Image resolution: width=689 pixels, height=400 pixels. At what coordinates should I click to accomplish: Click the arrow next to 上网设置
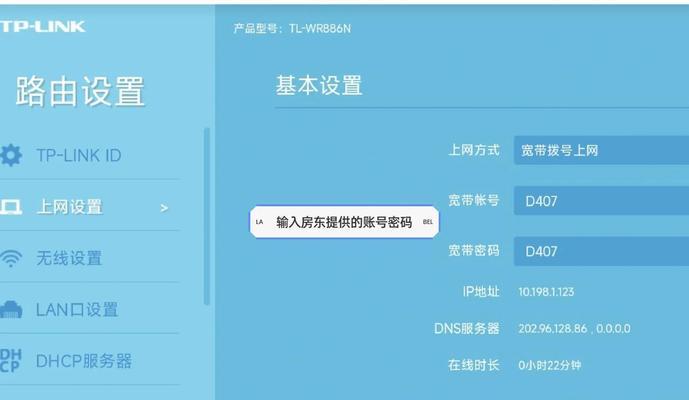(x=164, y=208)
